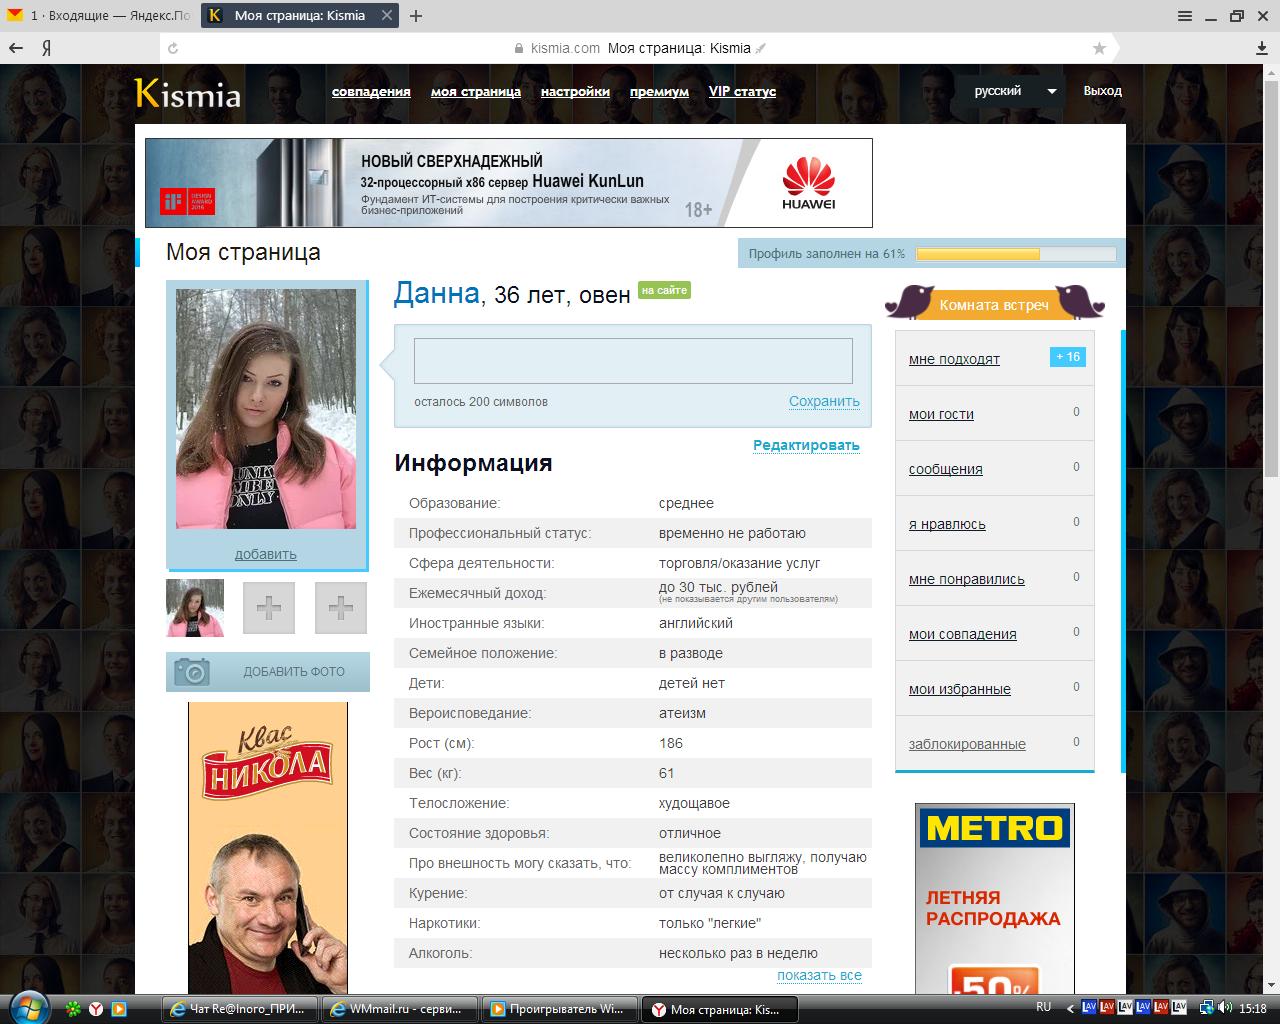This screenshot has width=1280, height=1024.
Task: Click the camera icon on ДОБАВИТЬ ФОТО
Action: point(191,671)
